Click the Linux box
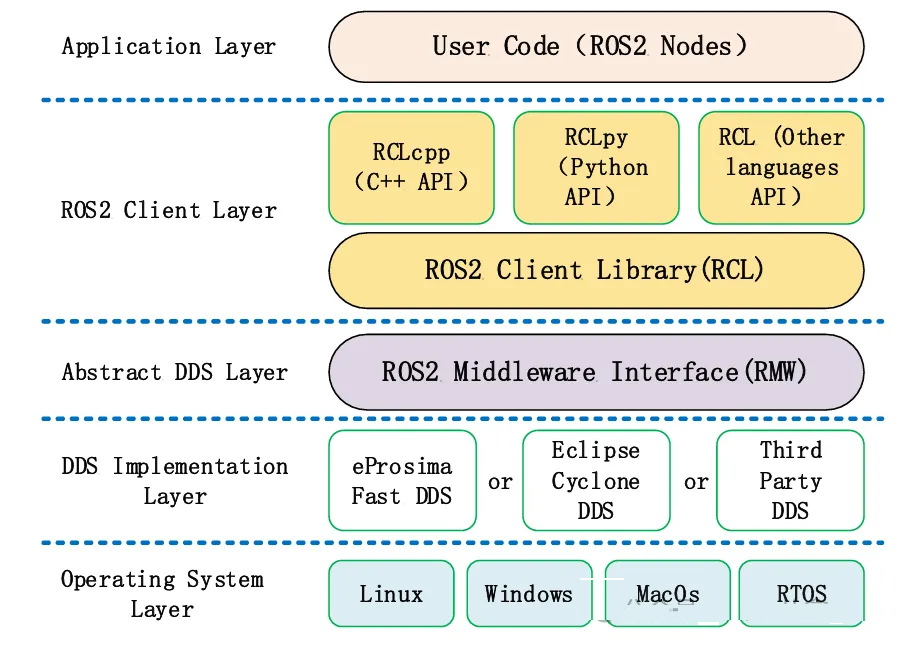Viewport: 910px width, 647px height. point(391,594)
